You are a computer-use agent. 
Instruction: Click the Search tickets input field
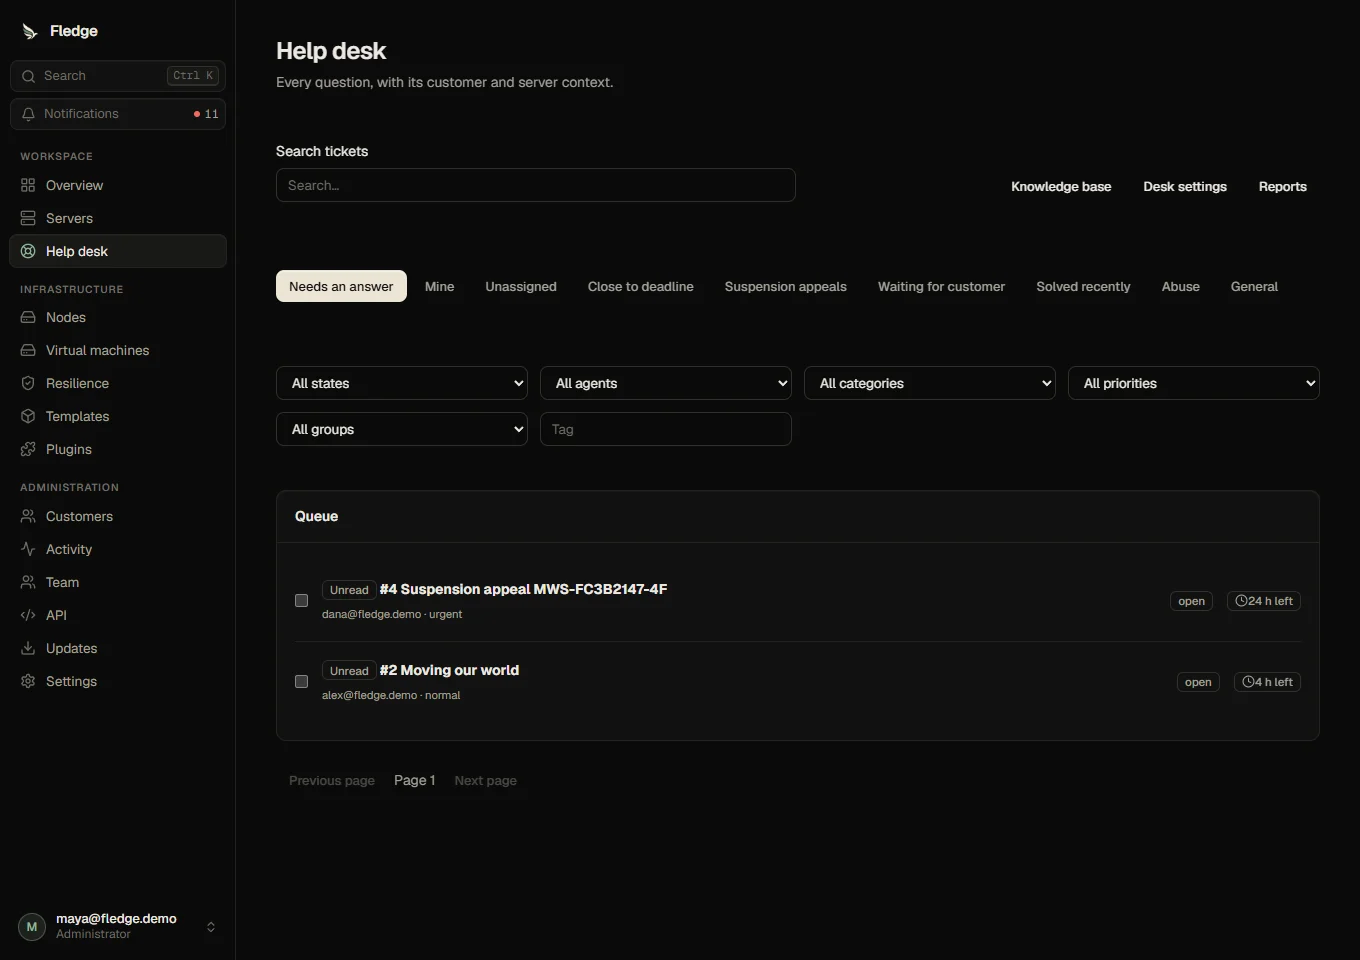pyautogui.click(x=536, y=185)
